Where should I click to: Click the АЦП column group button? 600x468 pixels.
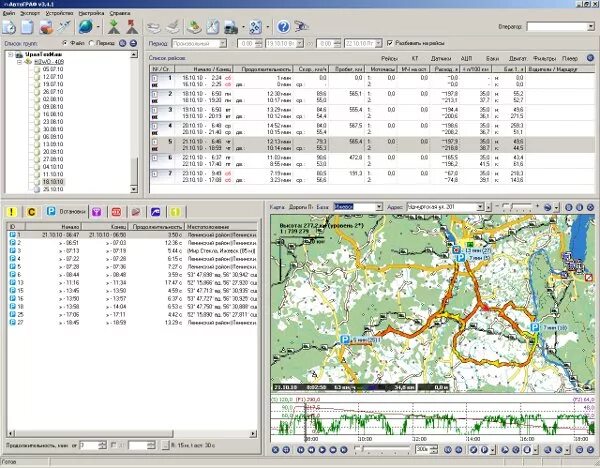pos(466,59)
